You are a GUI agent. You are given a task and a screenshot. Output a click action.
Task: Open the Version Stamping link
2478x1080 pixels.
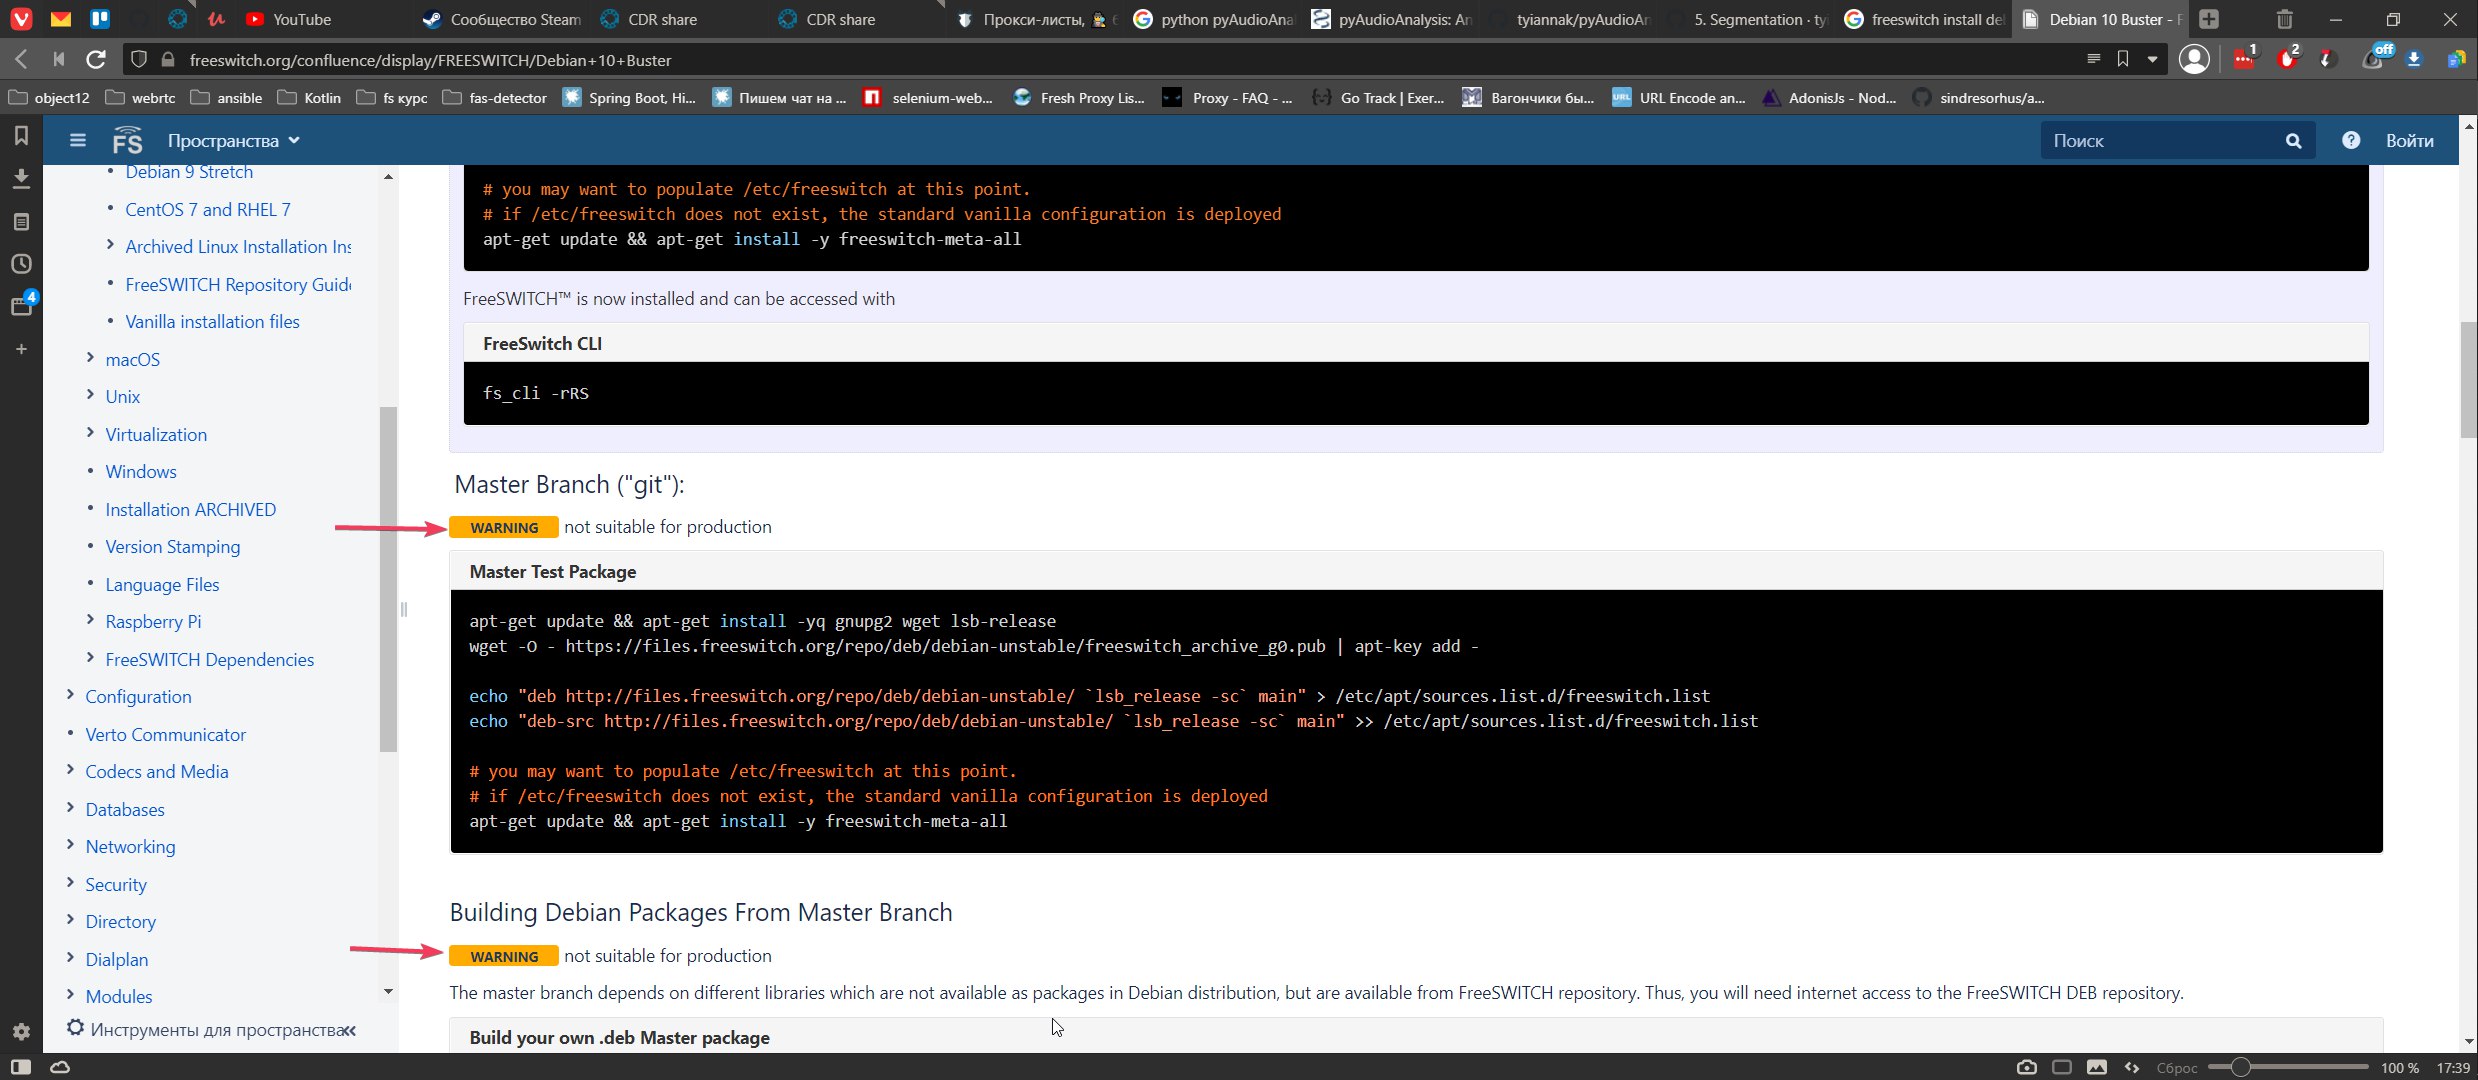pos(173,546)
